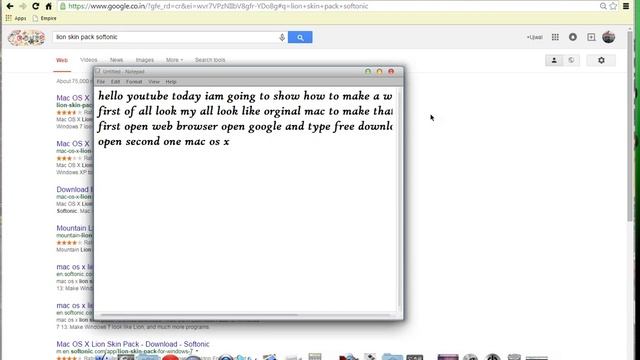Open Notepad's Edit menu
The width and height of the screenshot is (640, 360).
[116, 82]
